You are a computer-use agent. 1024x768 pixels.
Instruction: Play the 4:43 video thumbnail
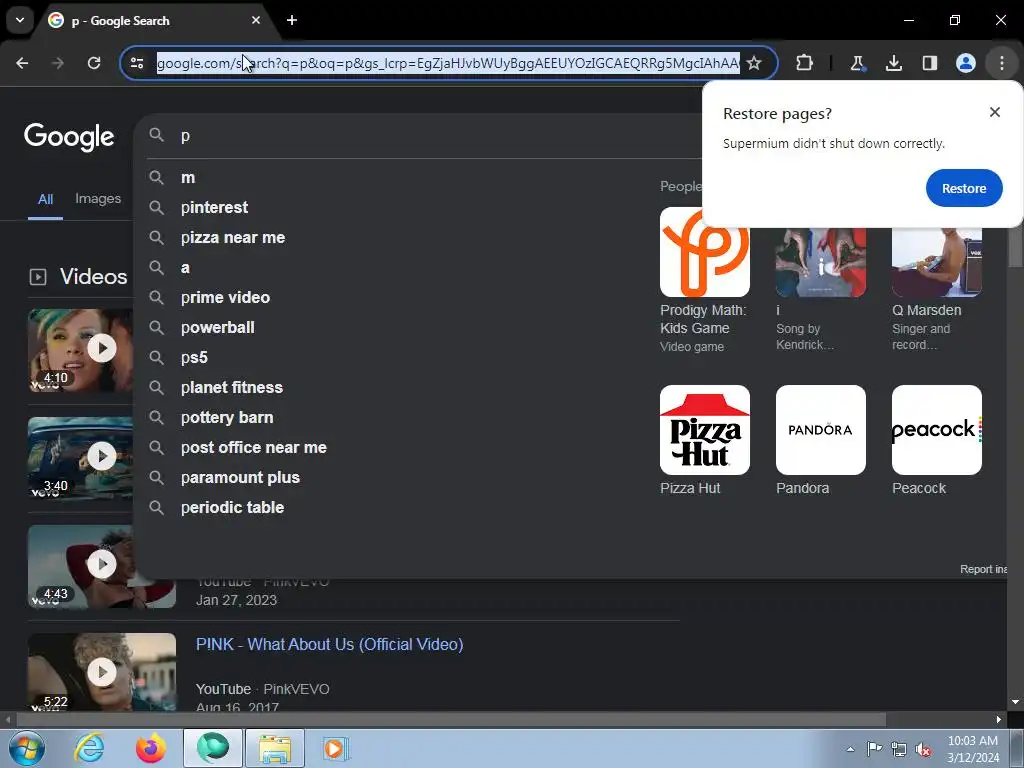[x=102, y=566]
